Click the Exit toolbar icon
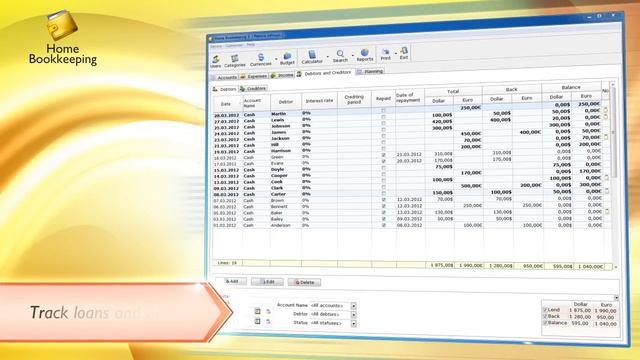Screen dimensions: 640x360 point(404,53)
